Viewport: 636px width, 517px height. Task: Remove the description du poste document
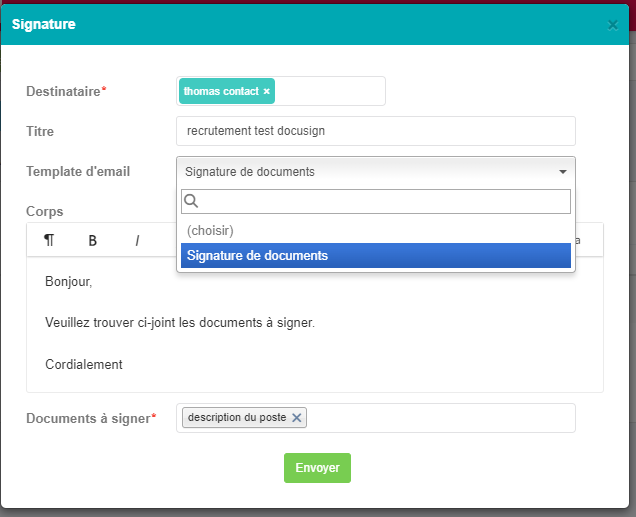pos(297,418)
